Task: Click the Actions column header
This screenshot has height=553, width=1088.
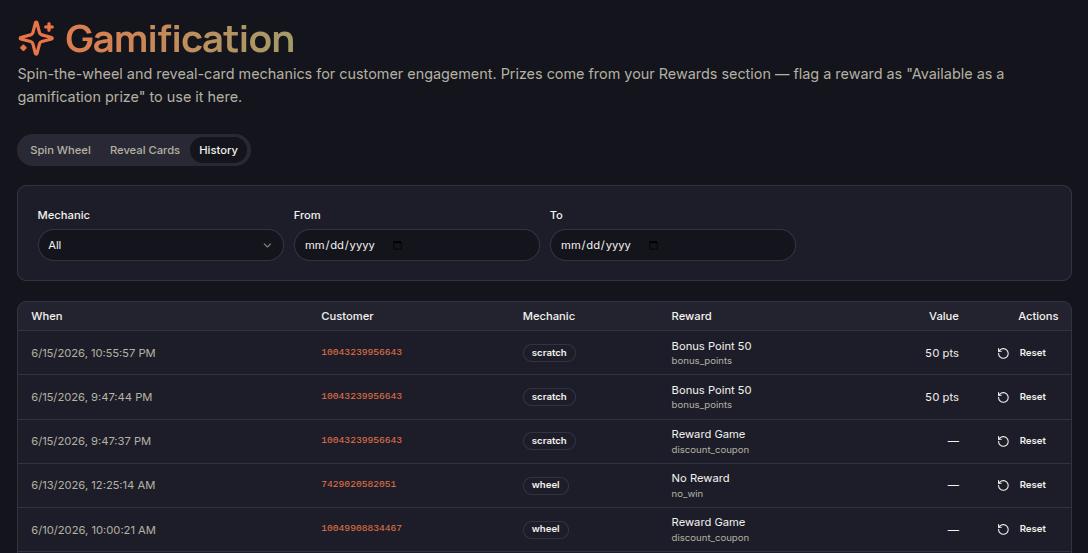Action: [1038, 316]
